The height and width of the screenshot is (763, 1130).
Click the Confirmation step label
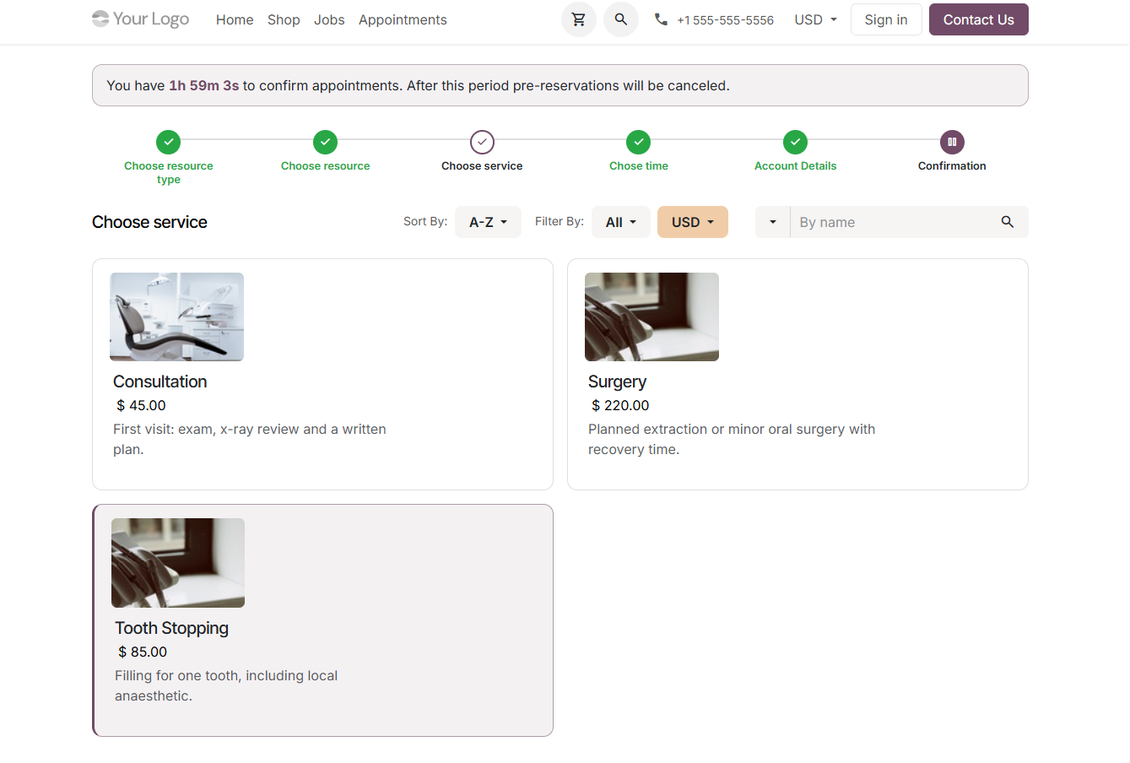point(952,166)
